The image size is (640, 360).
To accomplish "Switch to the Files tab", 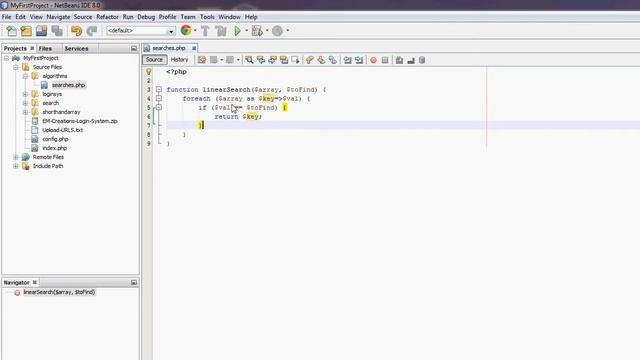I will coord(45,48).
